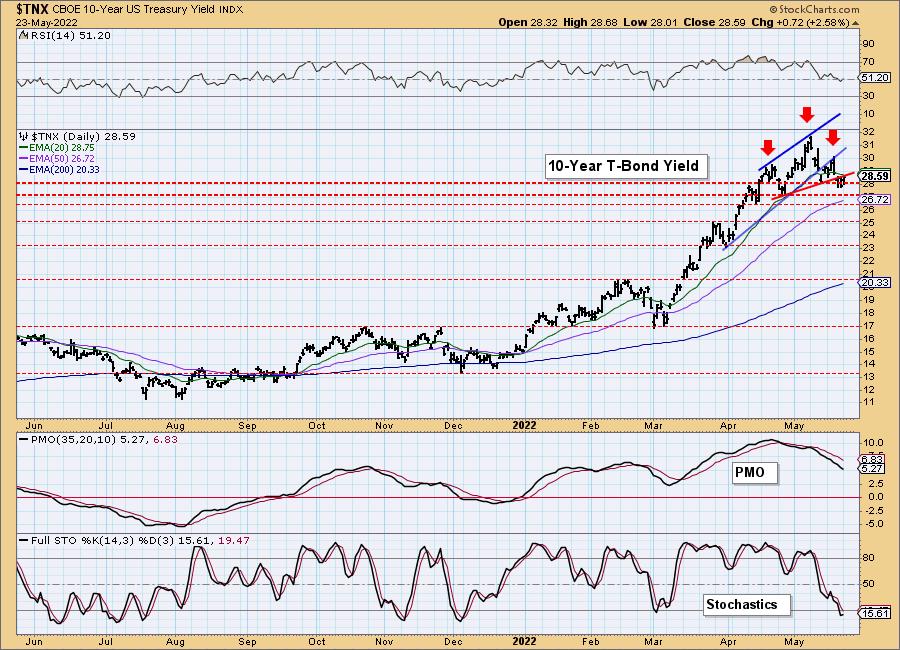Click the 51.20 RSI value tag on right axis
This screenshot has height=650, width=900.
pyautogui.click(x=874, y=78)
